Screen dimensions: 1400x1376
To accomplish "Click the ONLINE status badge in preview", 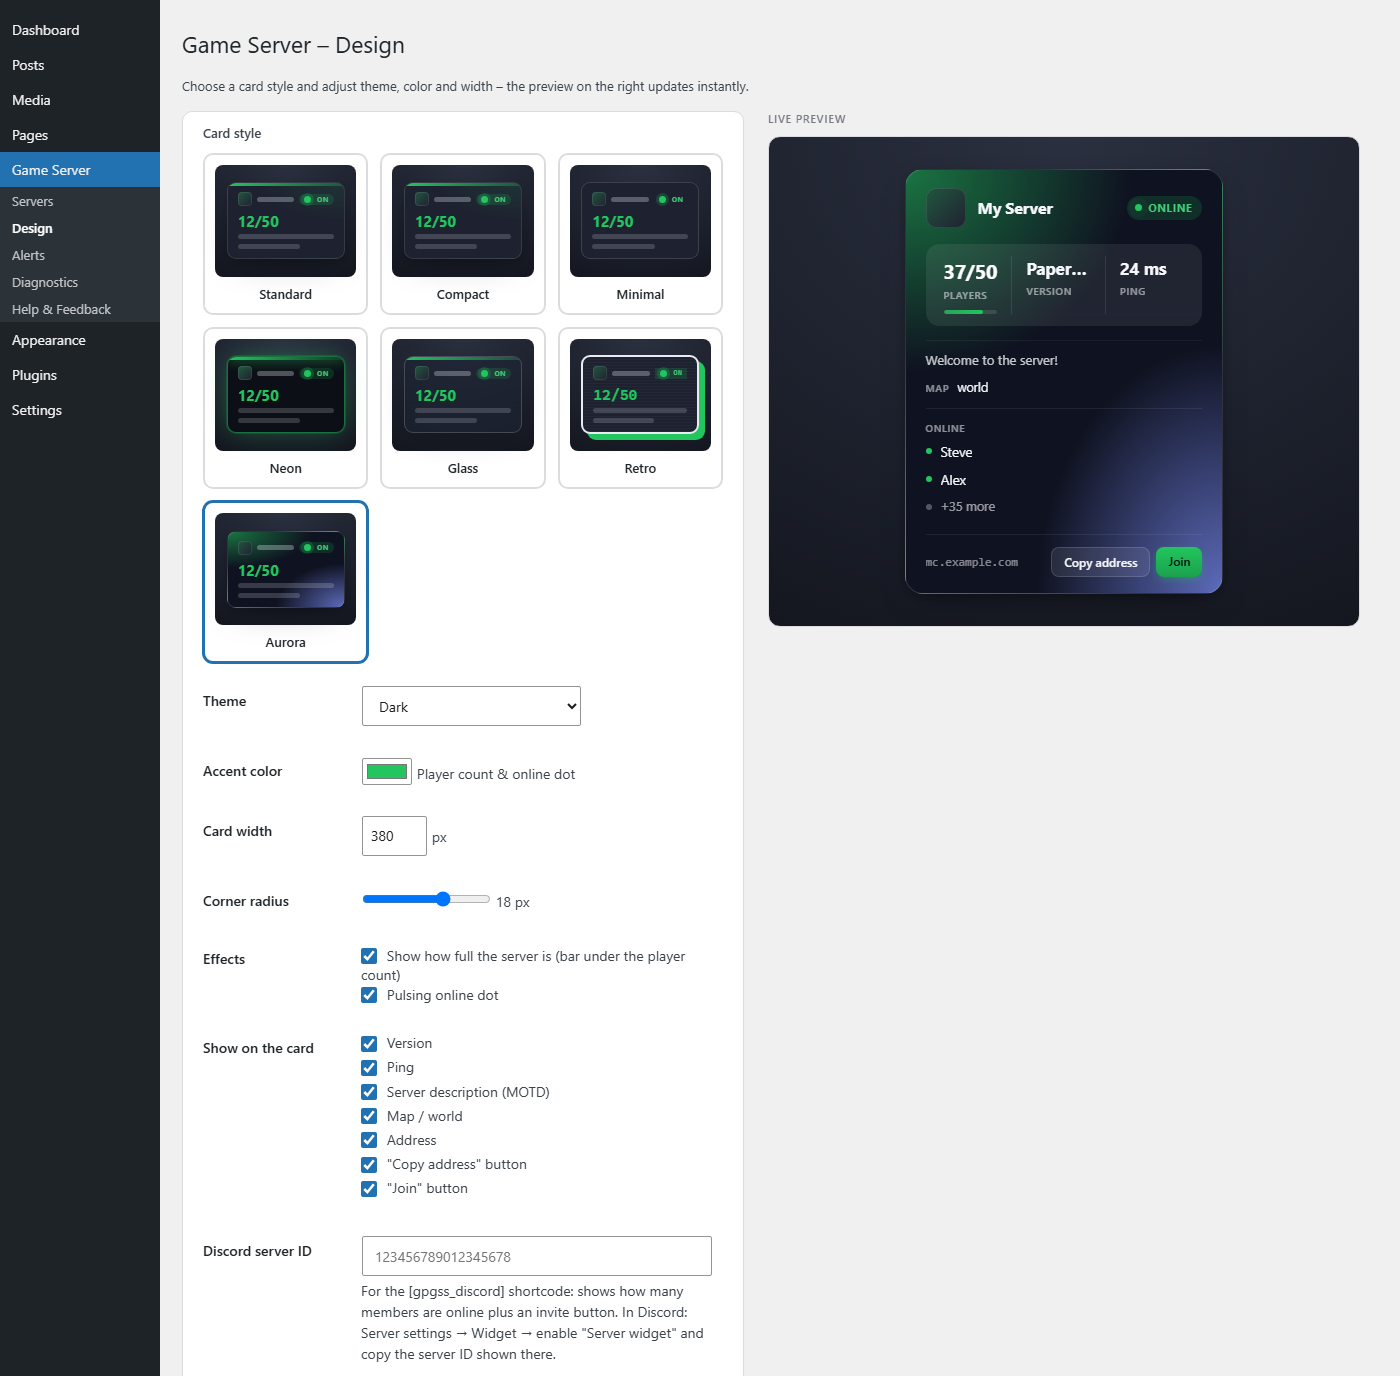I will coord(1164,208).
